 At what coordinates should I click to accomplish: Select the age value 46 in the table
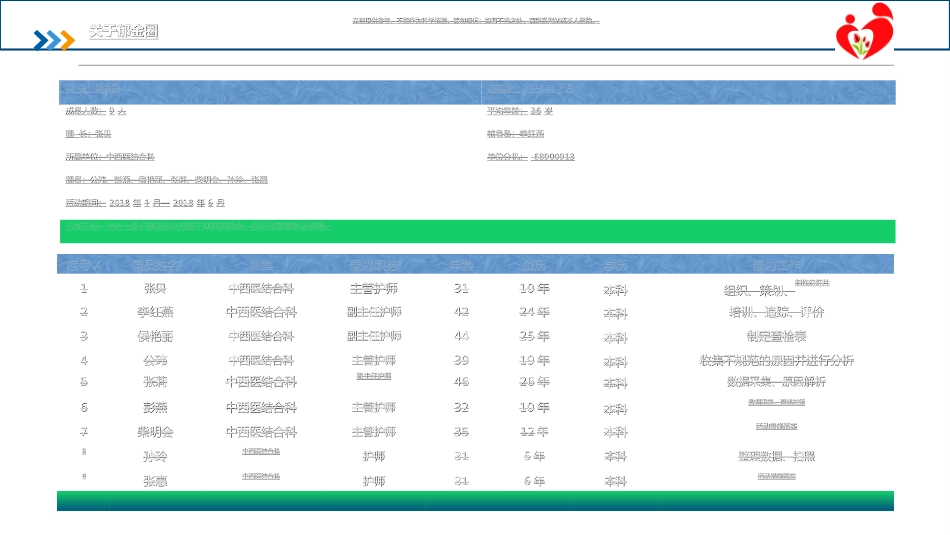pyautogui.click(x=461, y=382)
